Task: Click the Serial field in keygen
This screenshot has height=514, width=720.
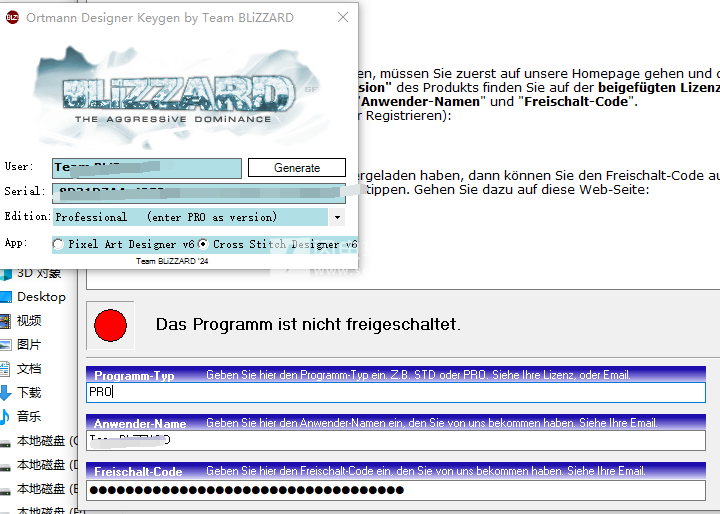Action: (198, 193)
